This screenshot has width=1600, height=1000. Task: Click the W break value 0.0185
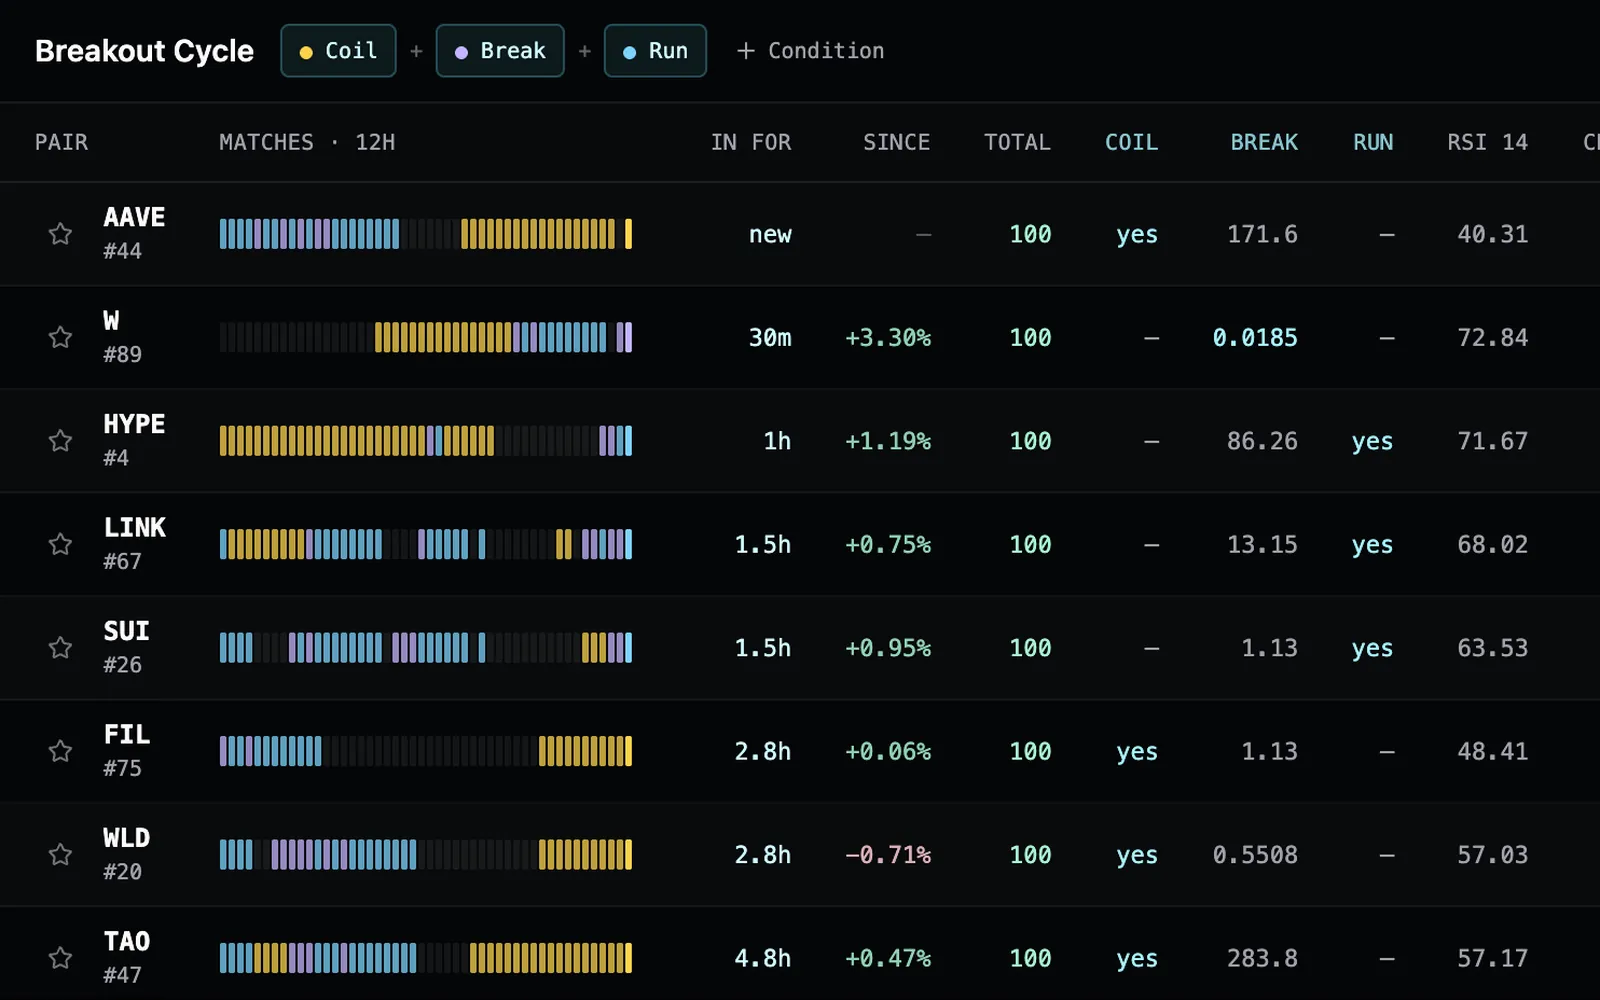(x=1255, y=338)
